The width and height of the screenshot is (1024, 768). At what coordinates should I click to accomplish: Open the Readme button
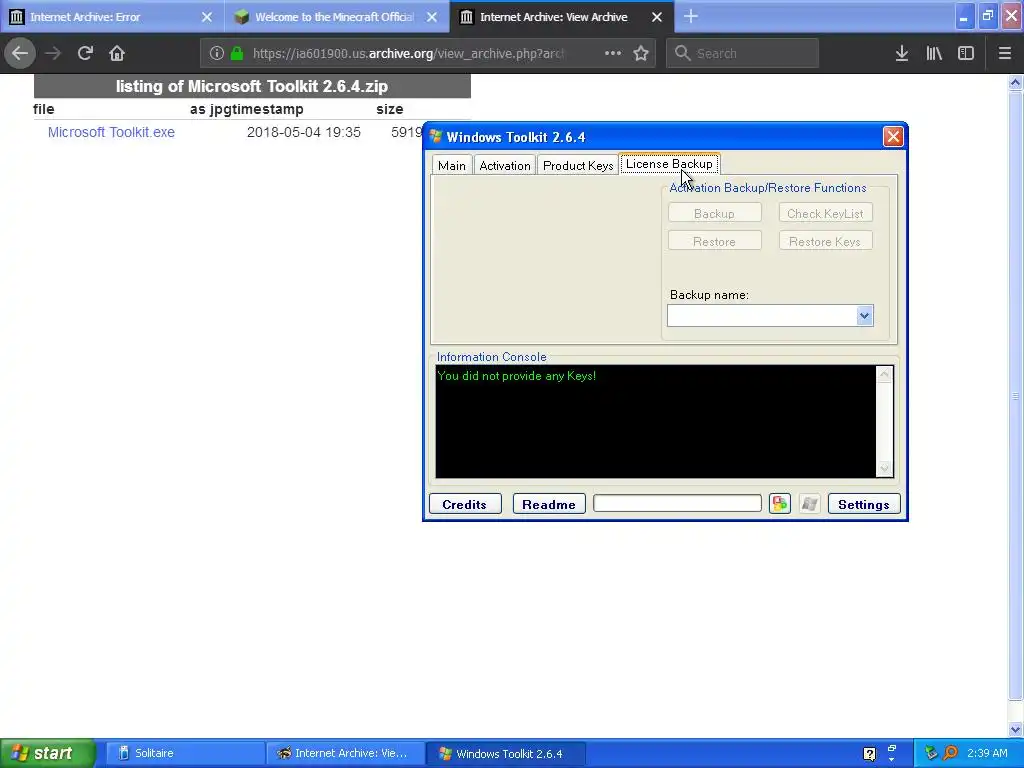click(549, 504)
